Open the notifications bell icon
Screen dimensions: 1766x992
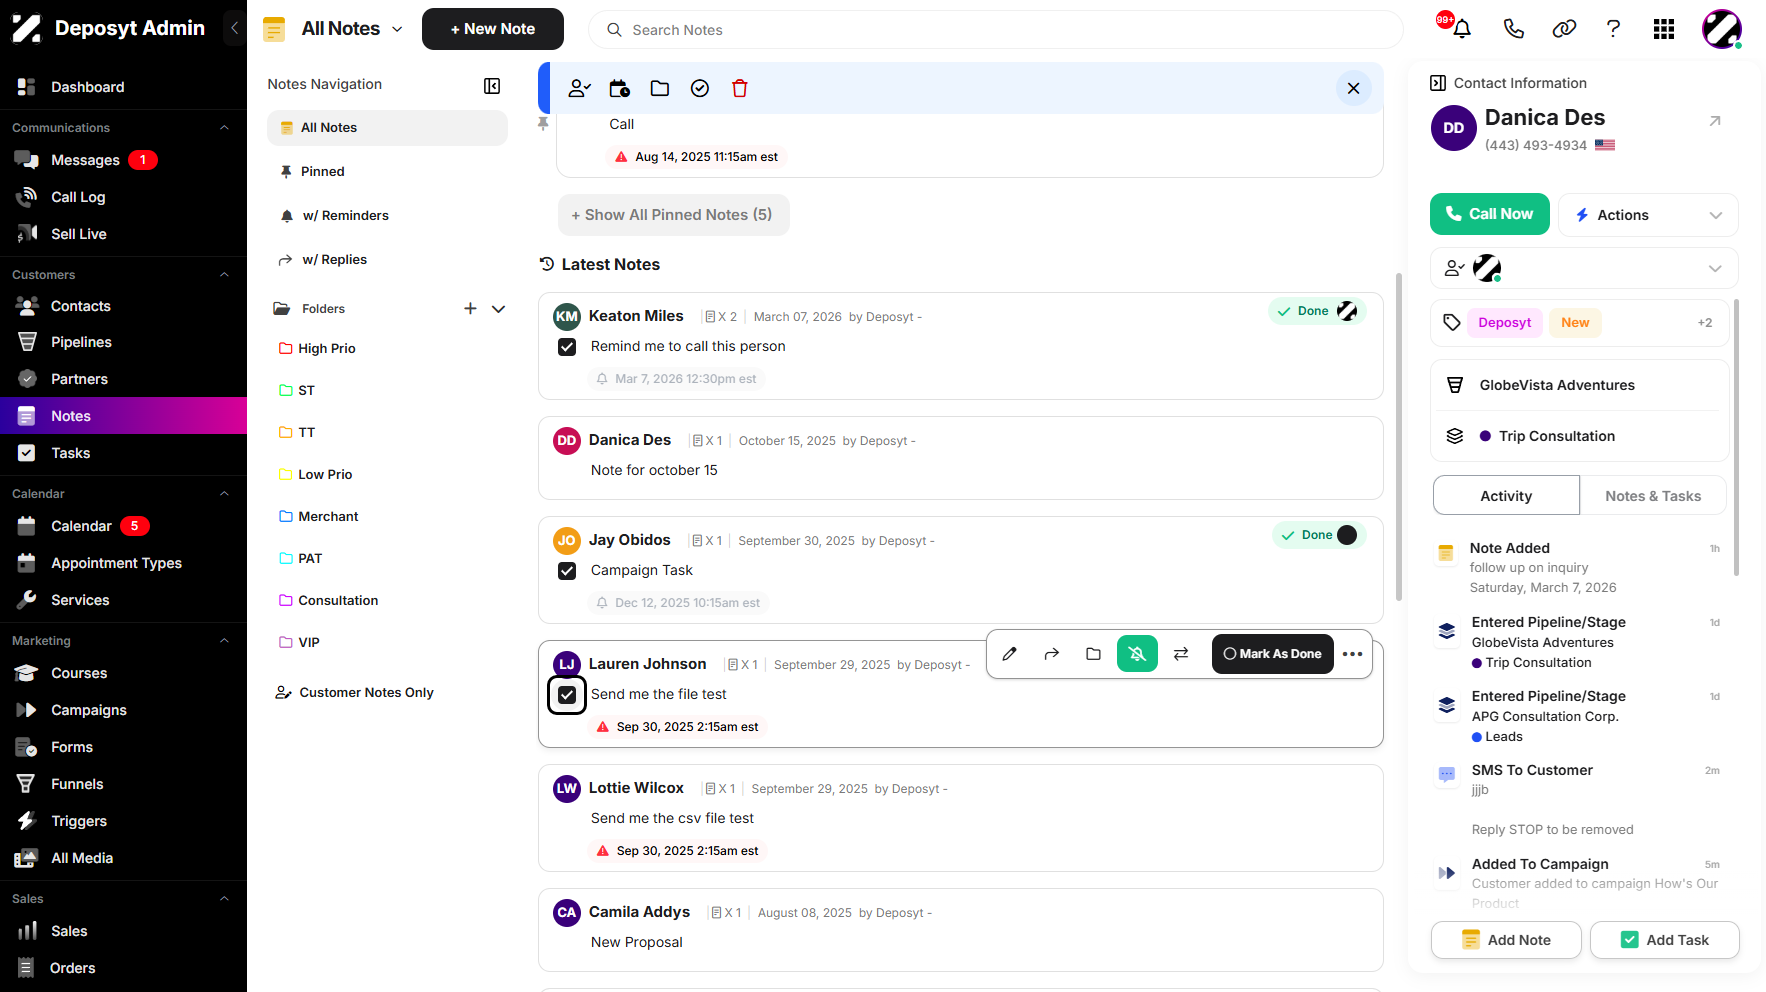1461,29
